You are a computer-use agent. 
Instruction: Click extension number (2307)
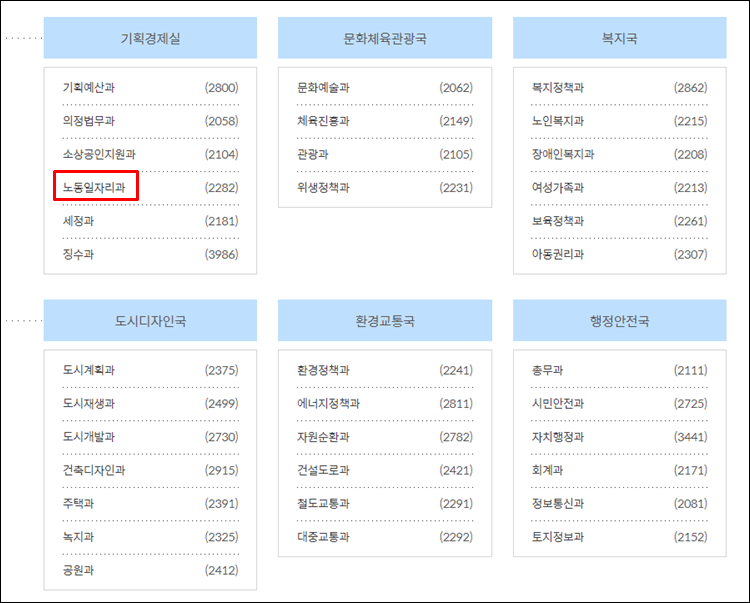tap(691, 254)
